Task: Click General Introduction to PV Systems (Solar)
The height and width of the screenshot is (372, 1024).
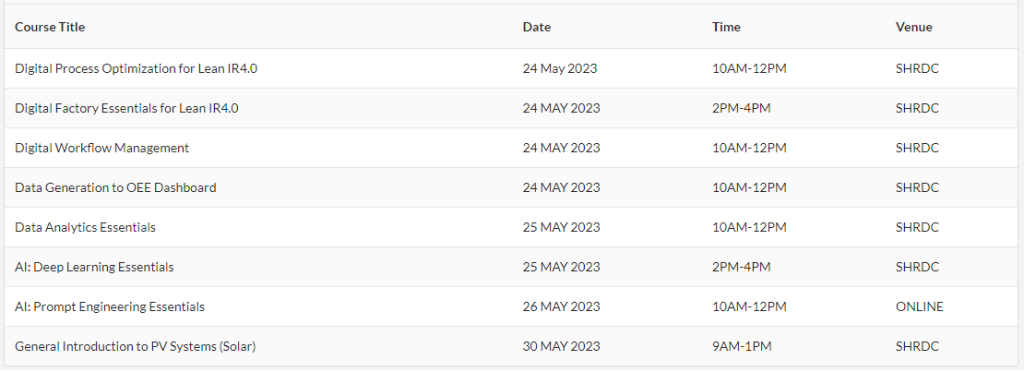Action: coord(135,347)
